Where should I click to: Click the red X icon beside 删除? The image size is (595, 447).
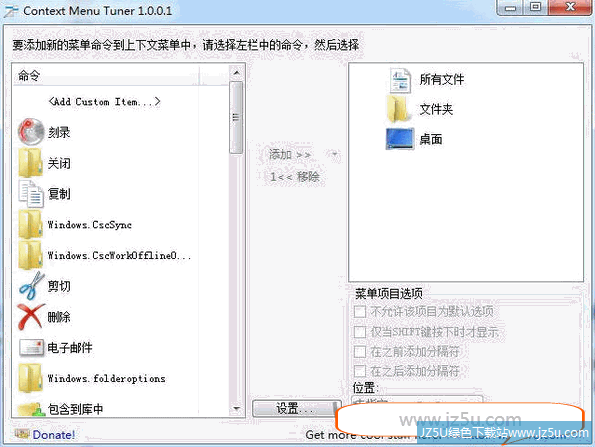point(31,316)
